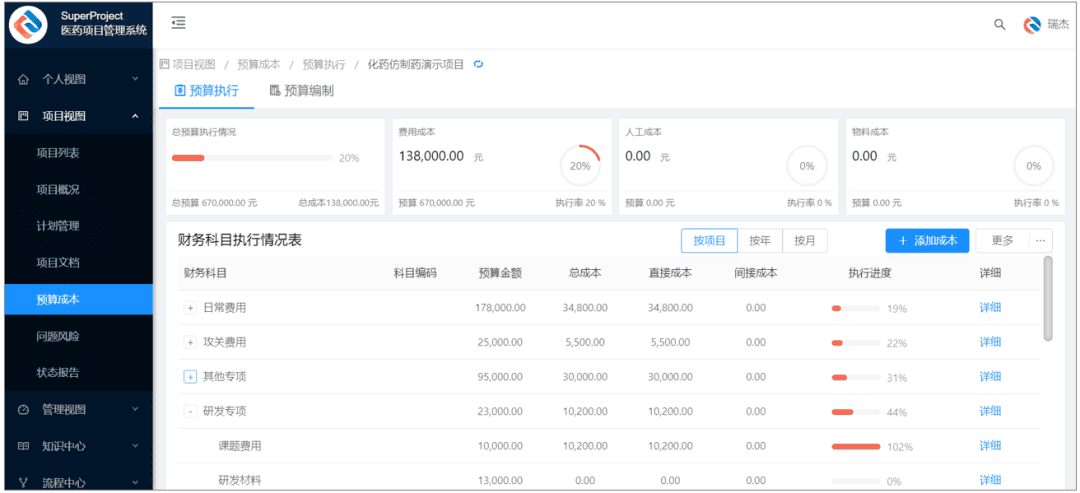The width and height of the screenshot is (1080, 493).
Task: Click the 总成本 column header
Action: [585, 273]
